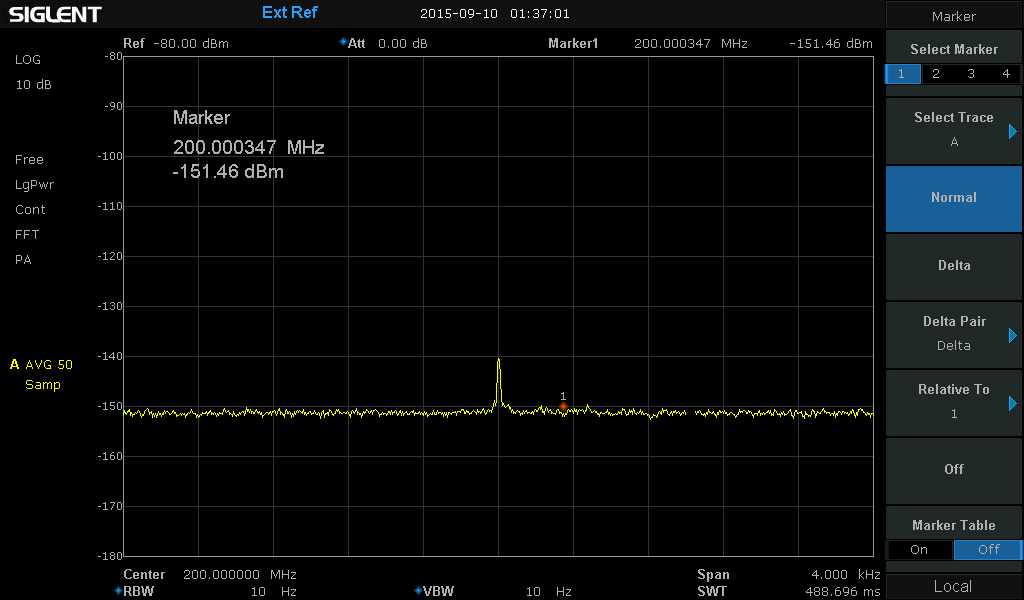This screenshot has width=1024, height=600.
Task: Select marker 2 in Select Marker
Action: tap(936, 74)
